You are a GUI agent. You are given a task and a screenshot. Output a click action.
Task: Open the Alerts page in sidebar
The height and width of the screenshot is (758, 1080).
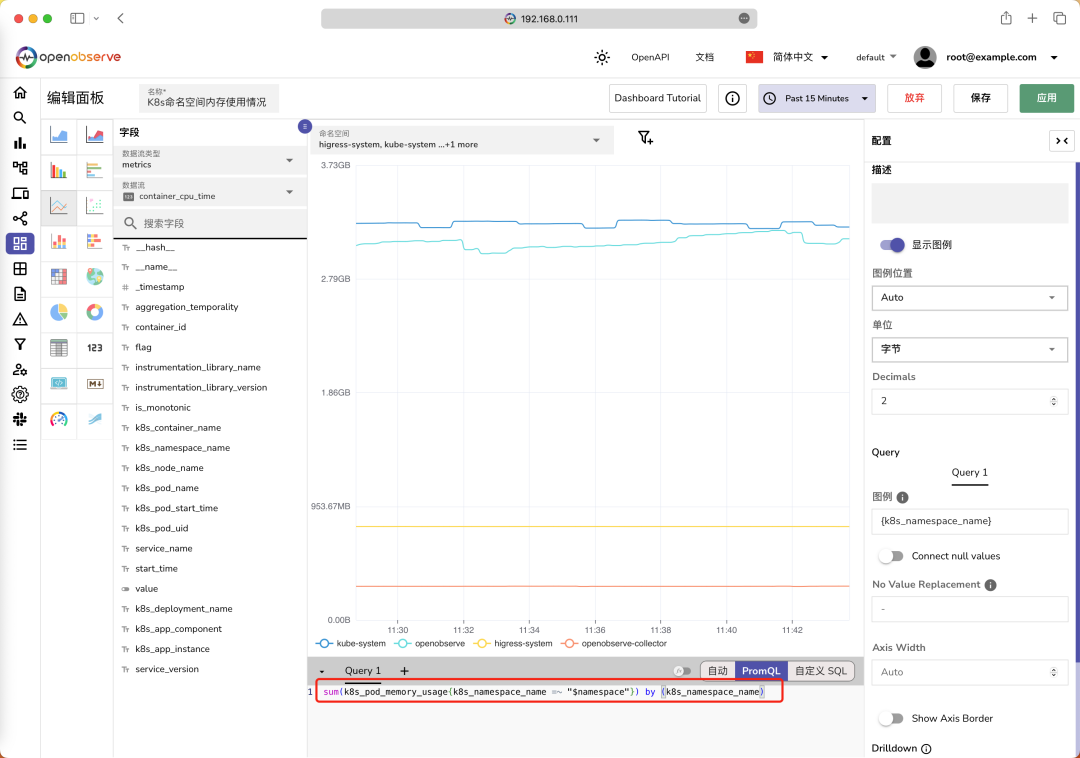[x=20, y=319]
